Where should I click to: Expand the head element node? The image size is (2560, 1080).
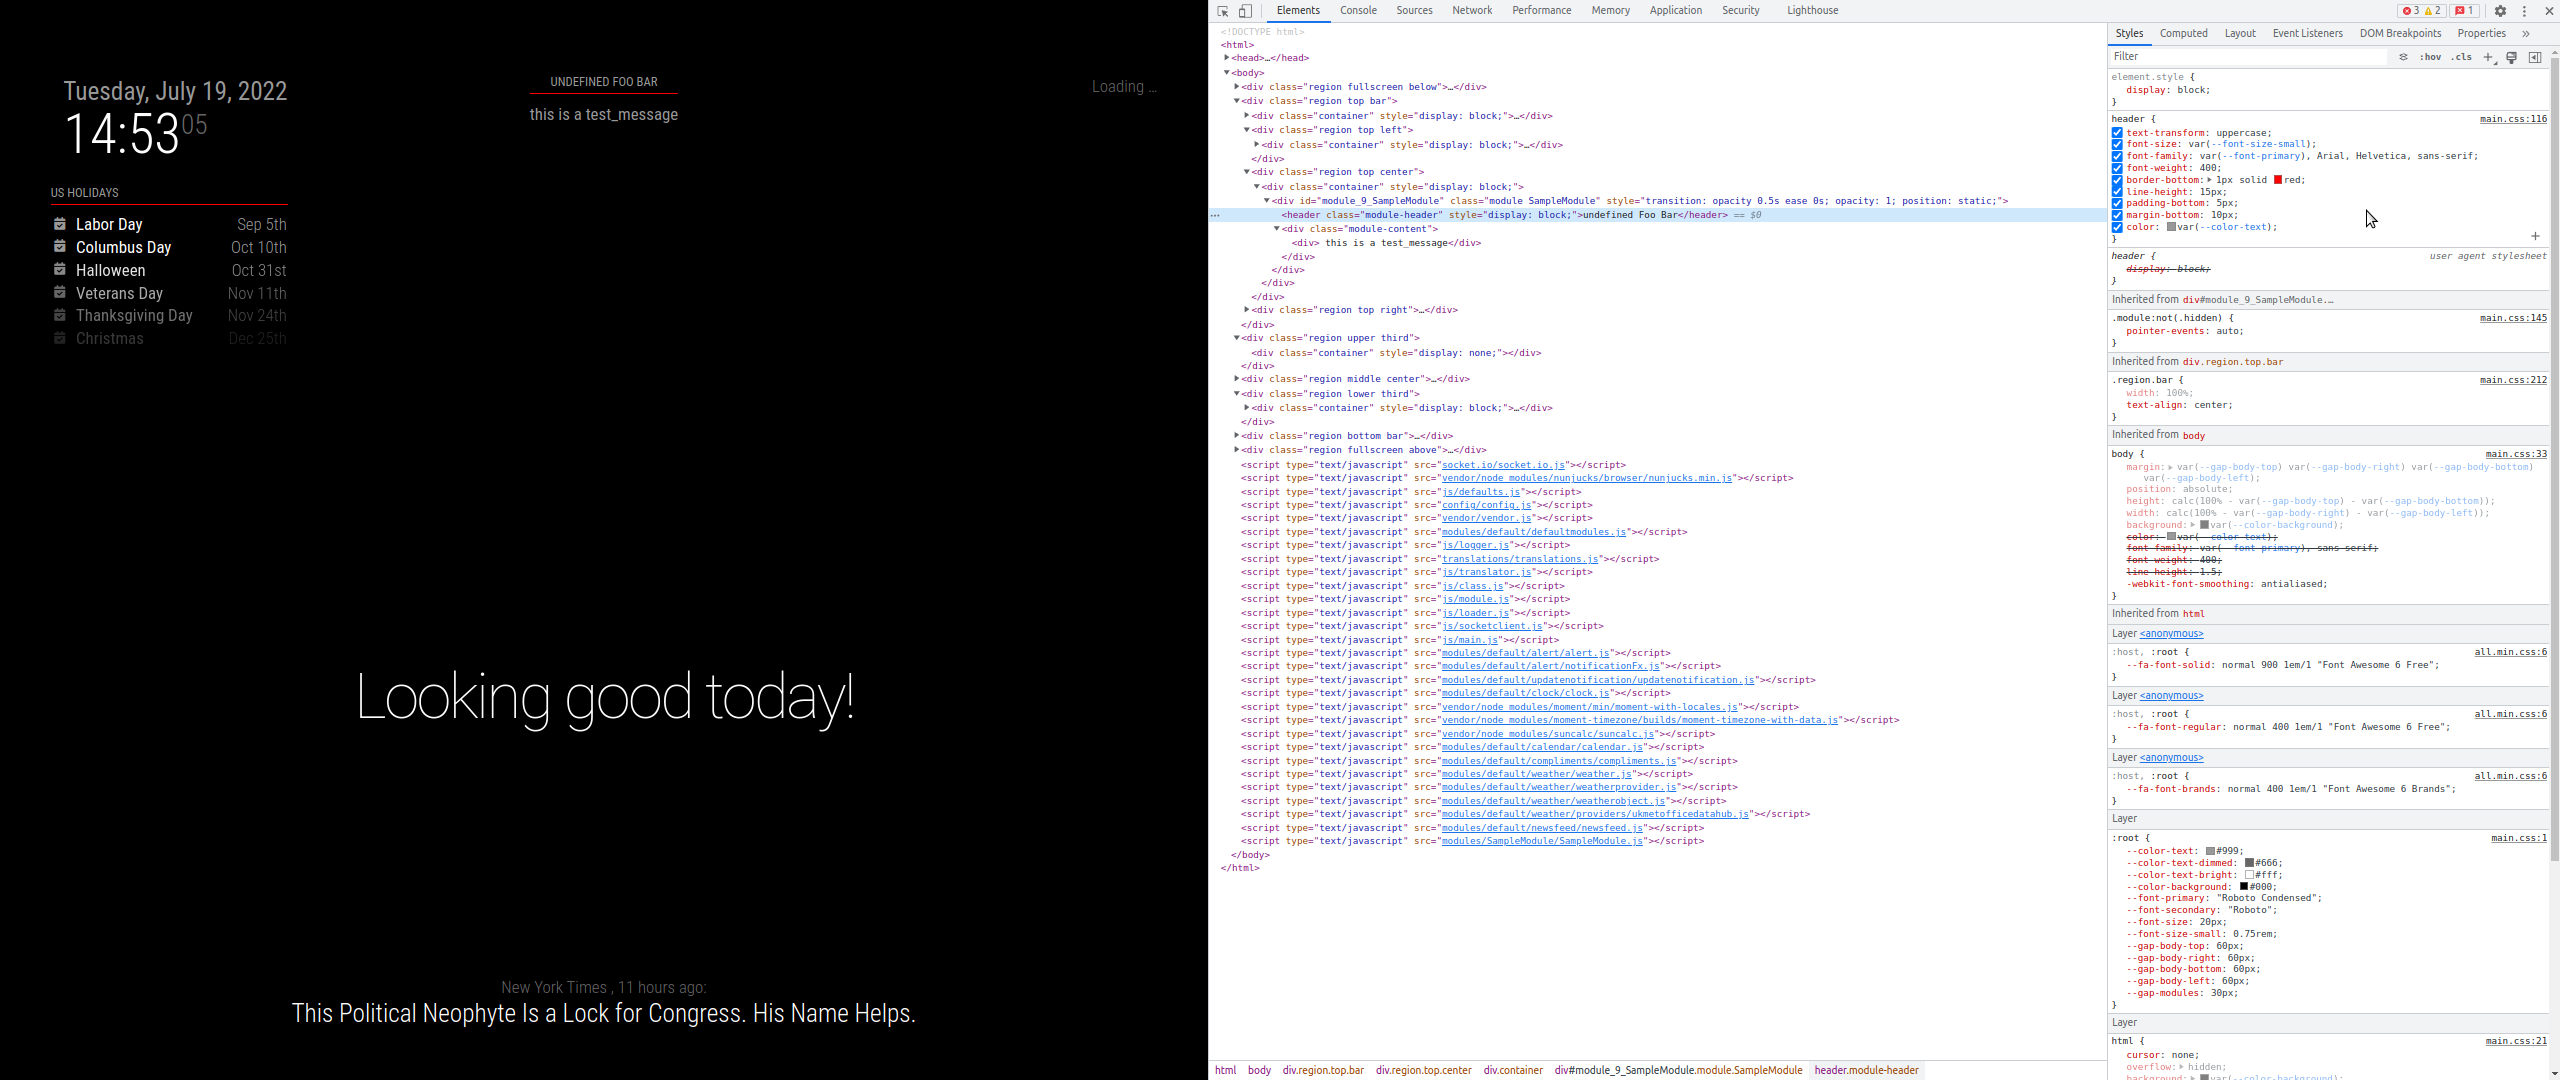[1227, 58]
